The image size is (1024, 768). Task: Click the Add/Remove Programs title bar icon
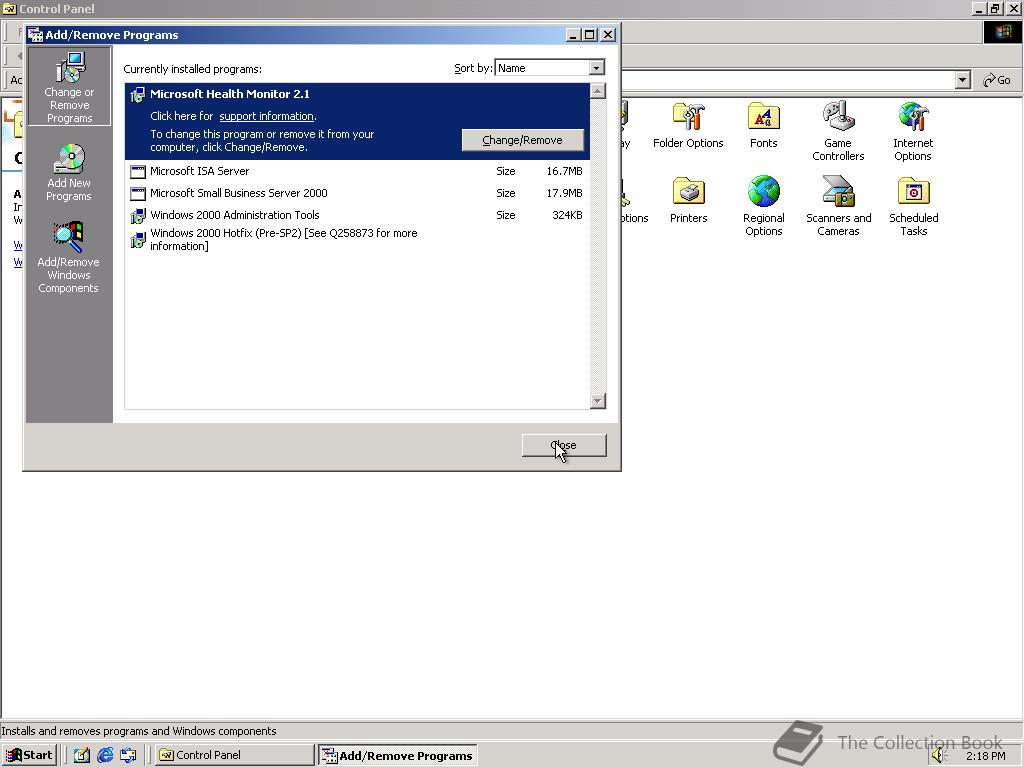[35, 35]
